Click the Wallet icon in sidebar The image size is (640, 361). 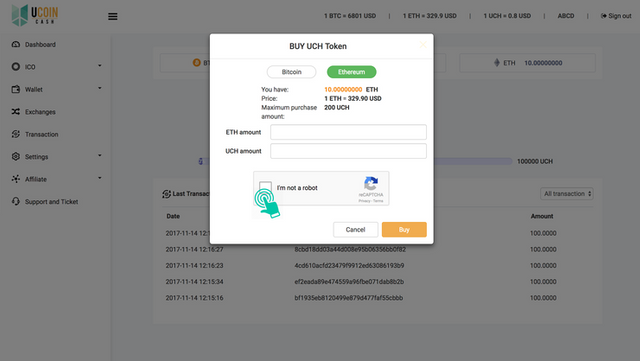coord(16,89)
